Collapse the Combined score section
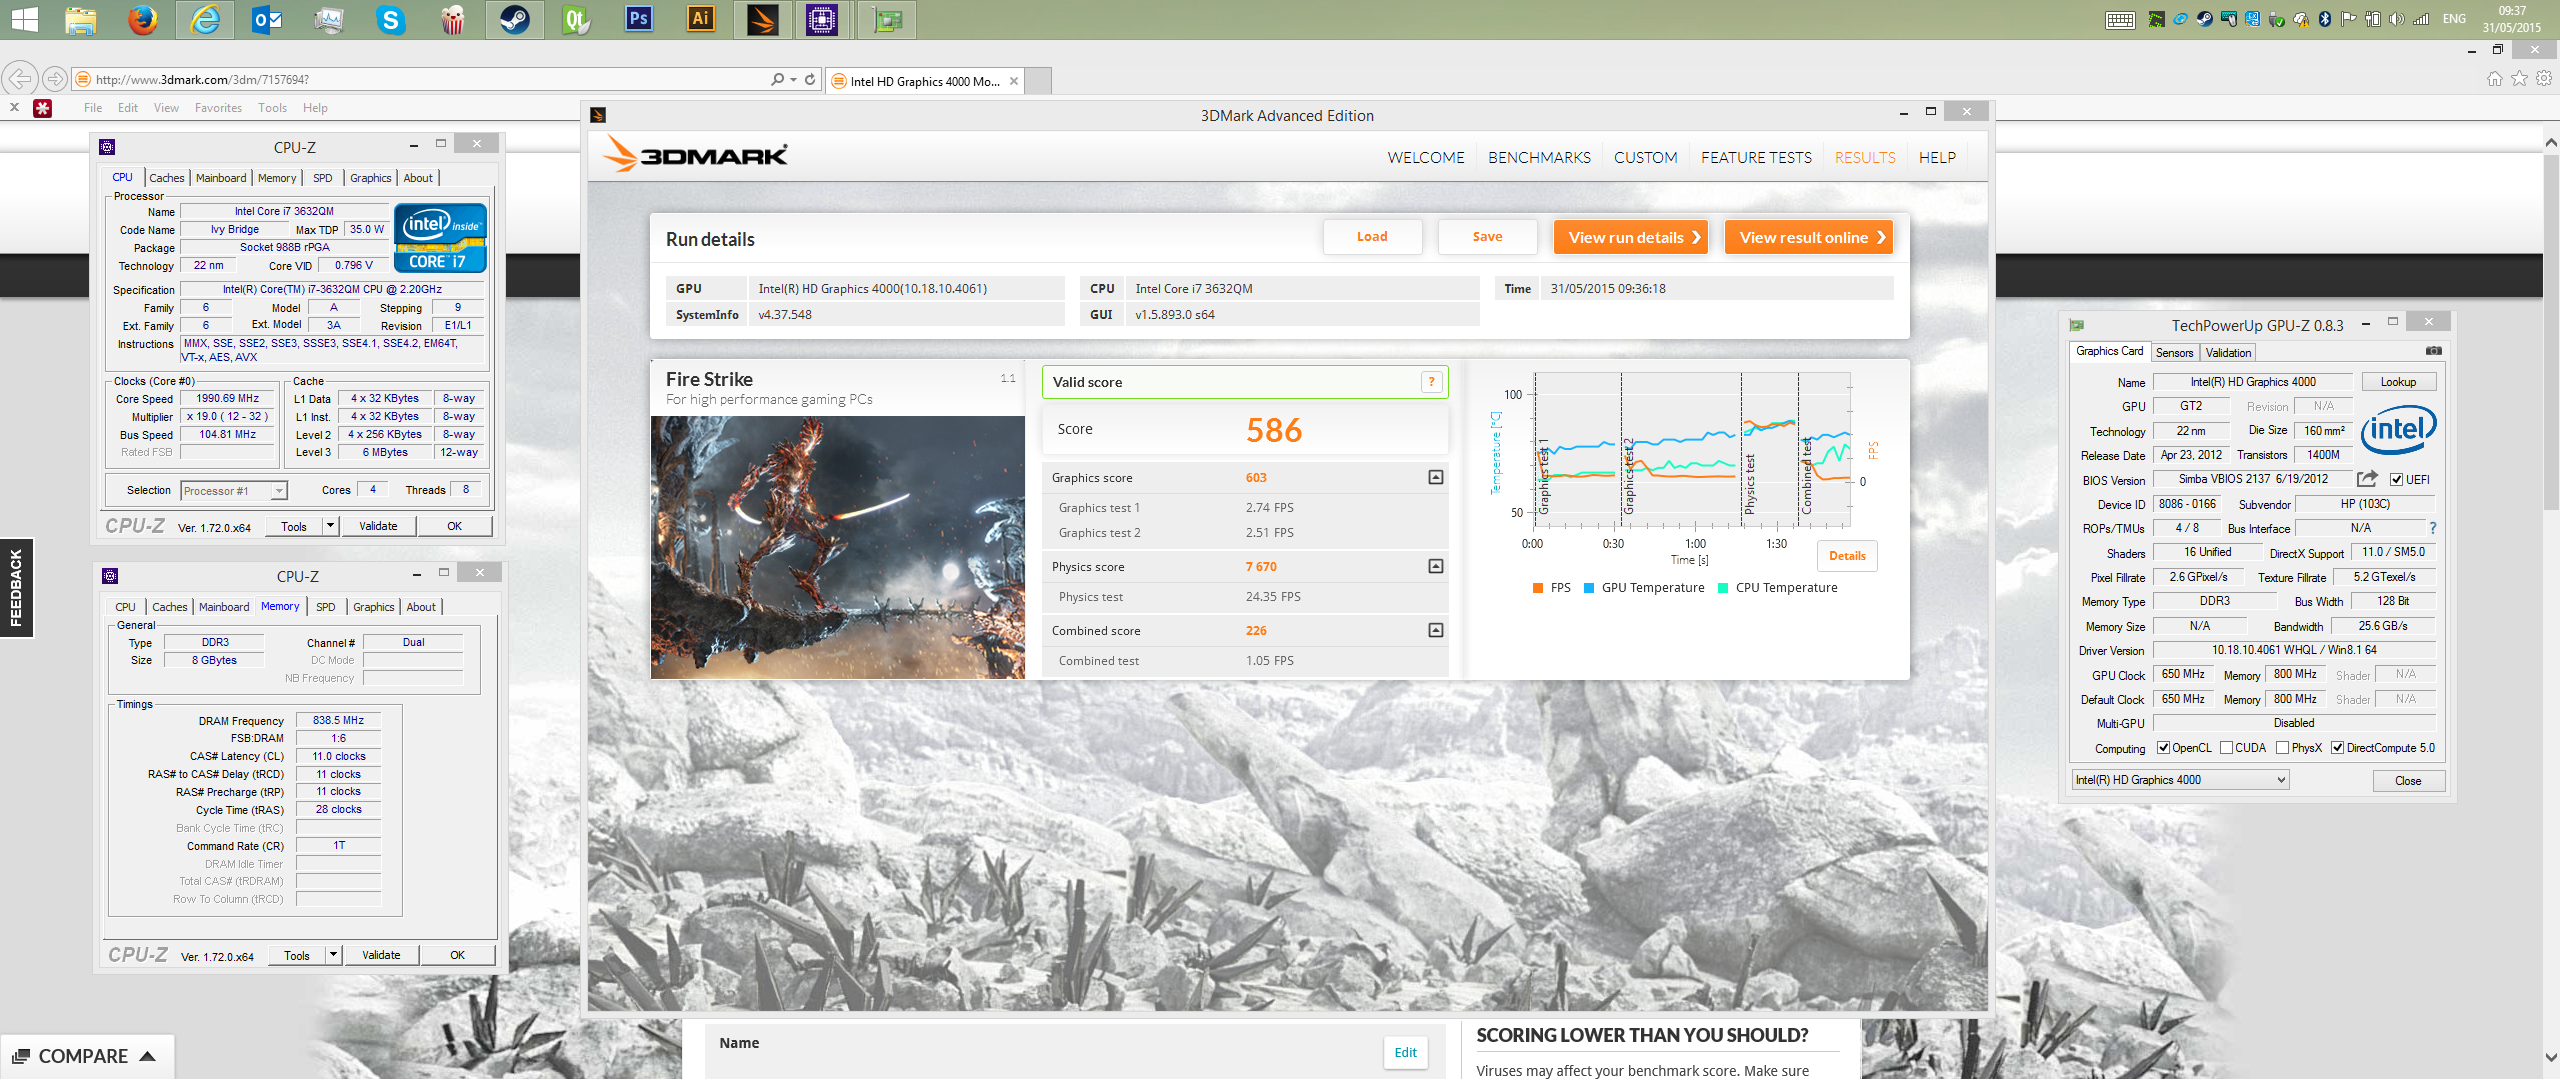 1436,631
